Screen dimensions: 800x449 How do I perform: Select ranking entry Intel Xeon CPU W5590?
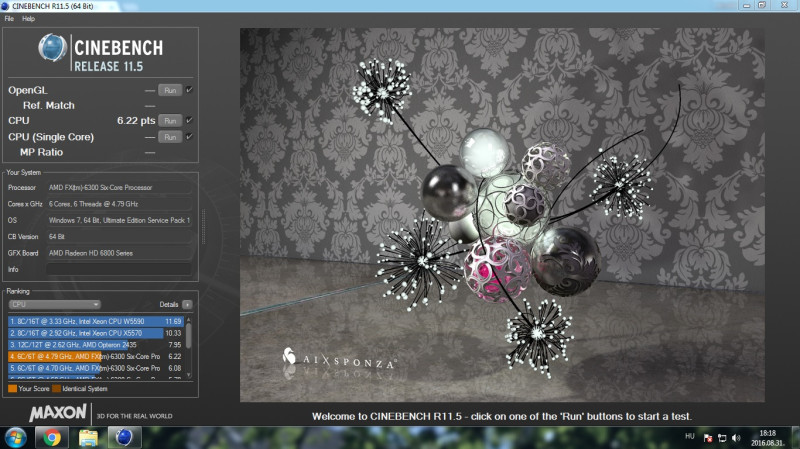[x=96, y=321]
